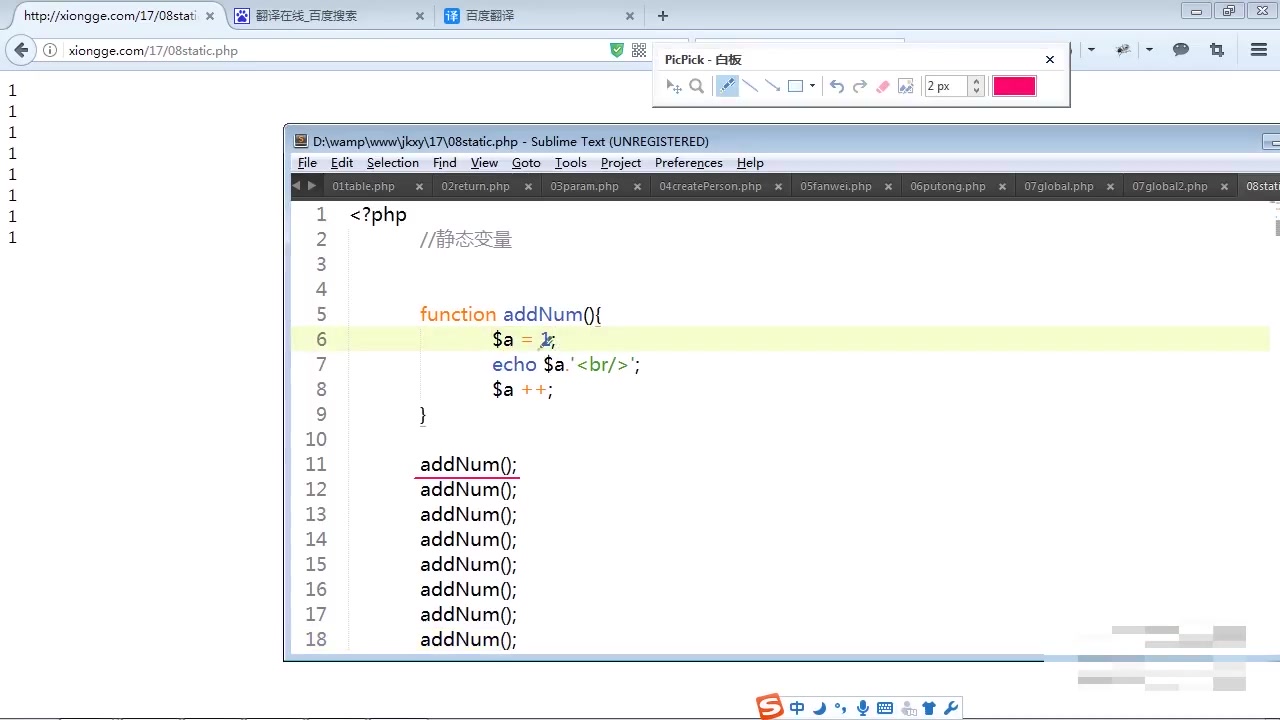Undo last whiteboard stroke in PicPick
1280x720 pixels.
tap(837, 86)
